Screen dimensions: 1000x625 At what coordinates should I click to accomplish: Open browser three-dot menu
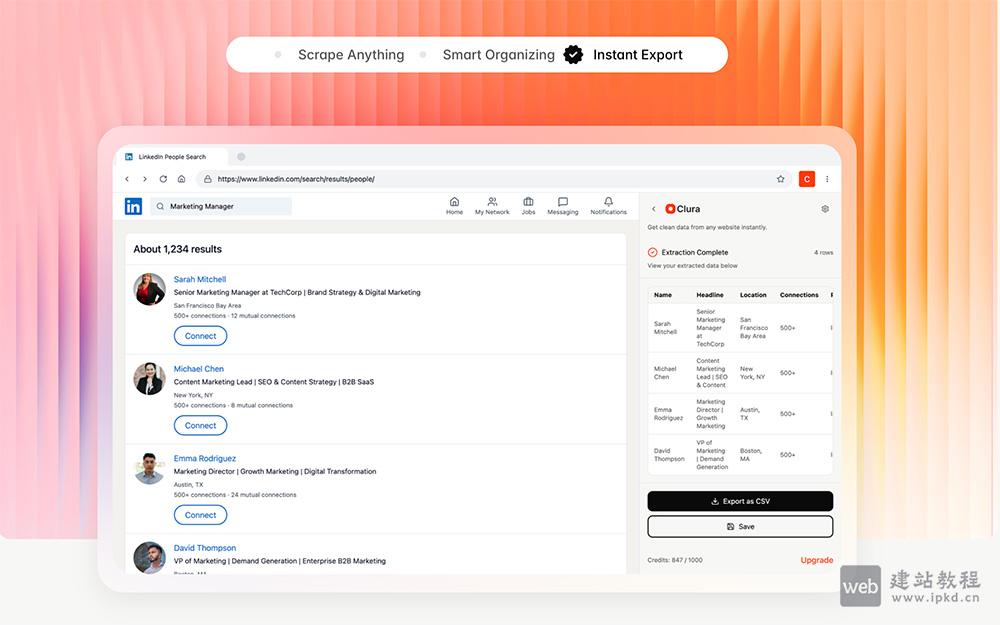[827, 179]
